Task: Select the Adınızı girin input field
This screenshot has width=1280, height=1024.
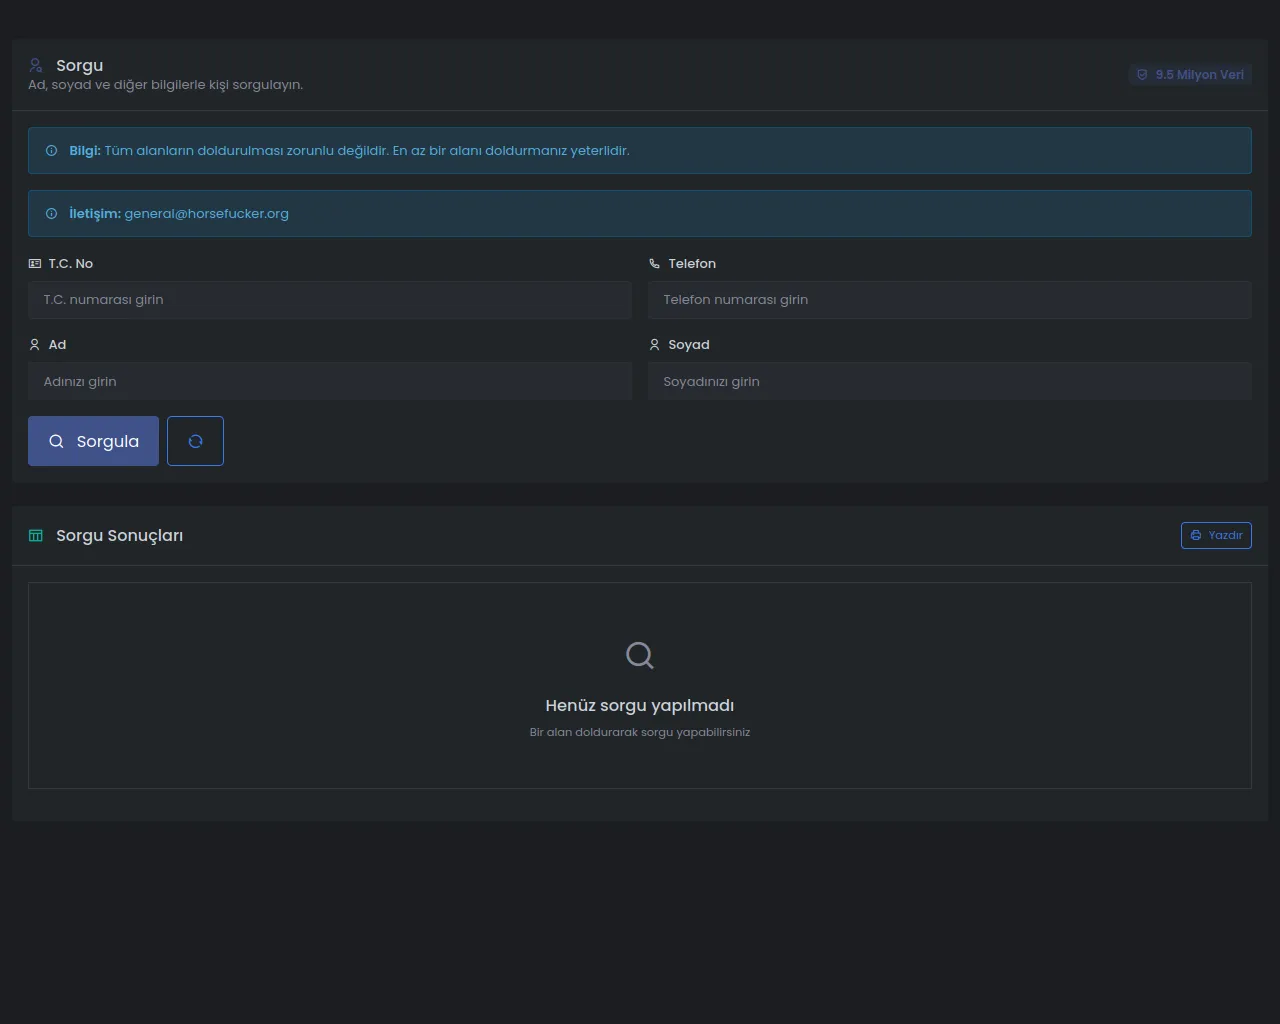Action: (x=330, y=382)
